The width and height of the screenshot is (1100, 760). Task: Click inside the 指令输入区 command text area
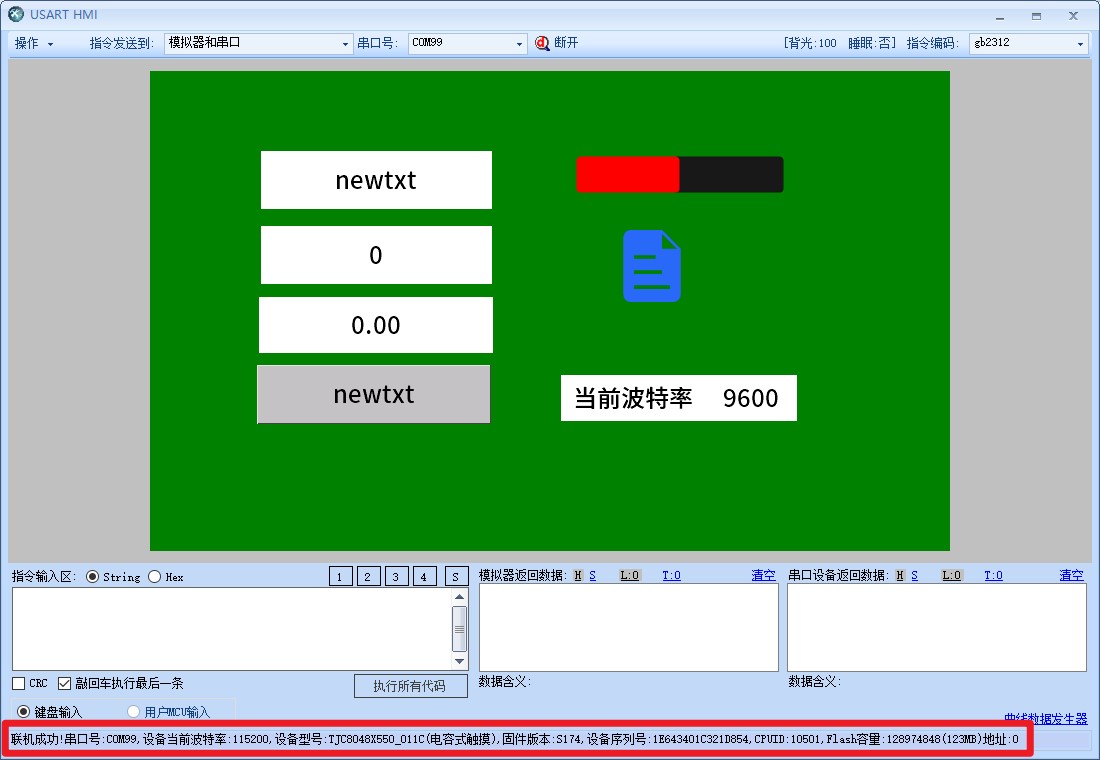(230, 628)
